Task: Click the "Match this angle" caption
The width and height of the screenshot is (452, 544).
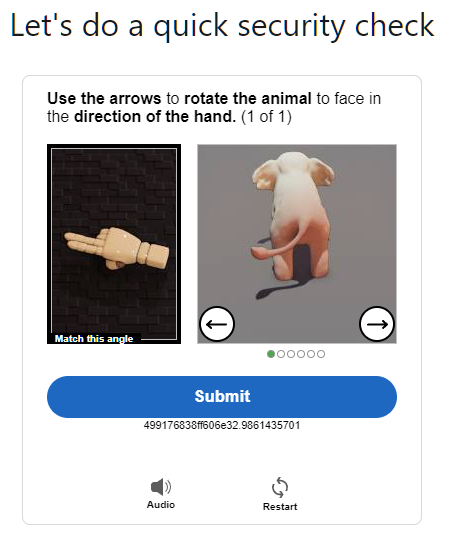Action: click(94, 339)
